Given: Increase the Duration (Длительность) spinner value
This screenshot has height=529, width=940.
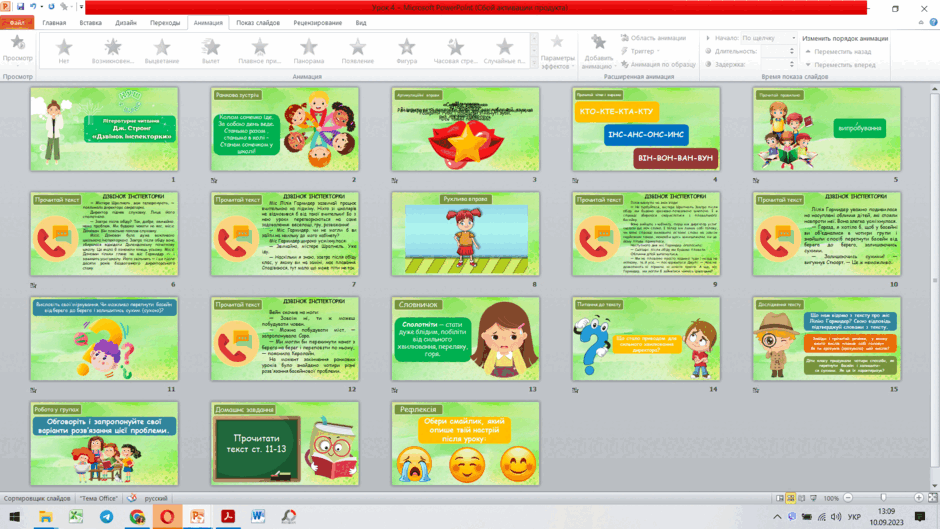Looking at the screenshot, I should pyautogui.click(x=792, y=49).
